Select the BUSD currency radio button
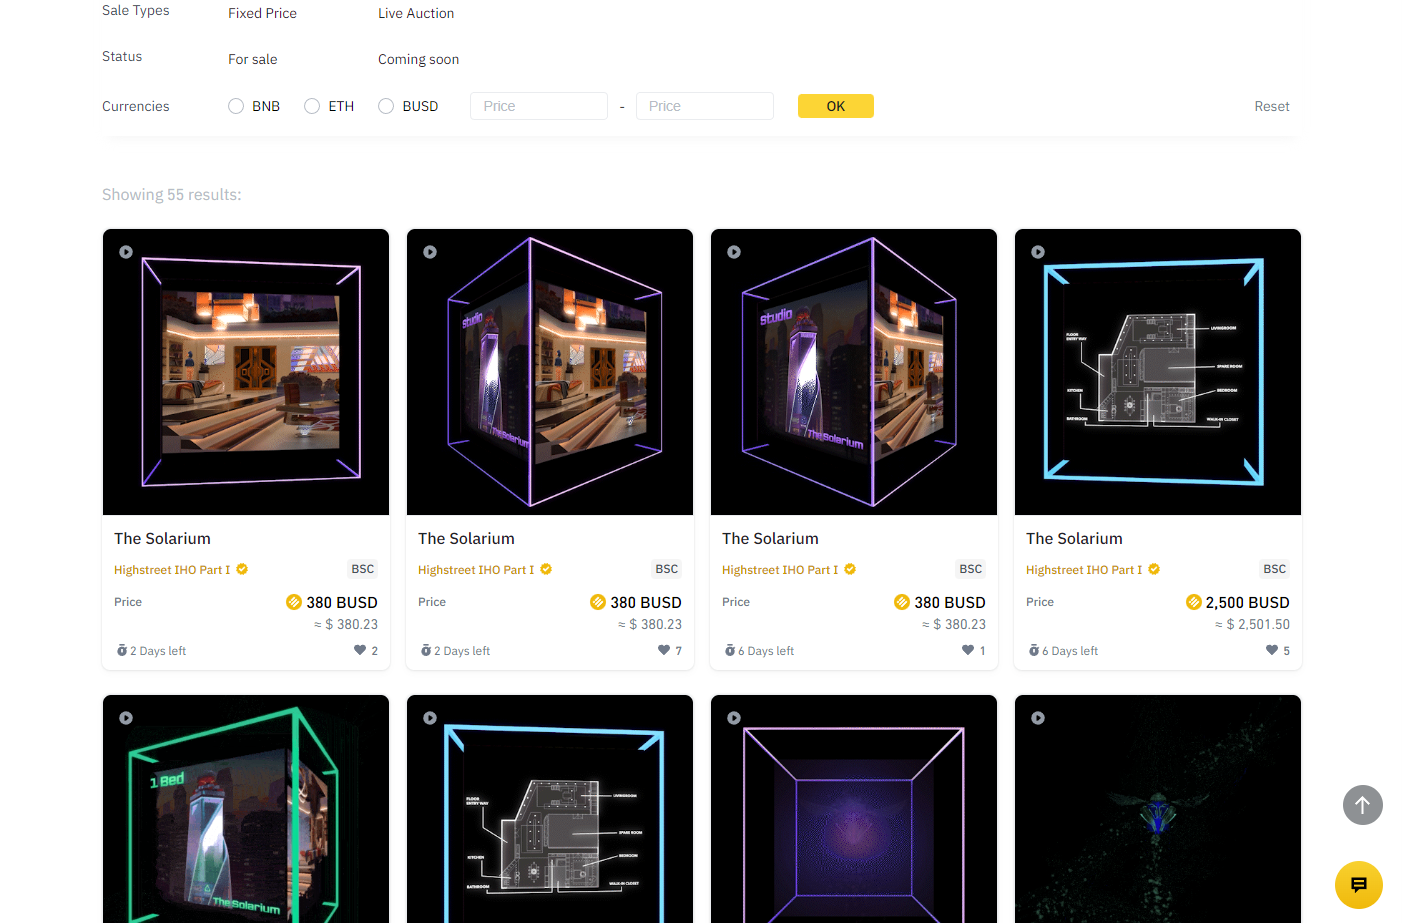Screen dimensions: 1402x923 tap(386, 106)
